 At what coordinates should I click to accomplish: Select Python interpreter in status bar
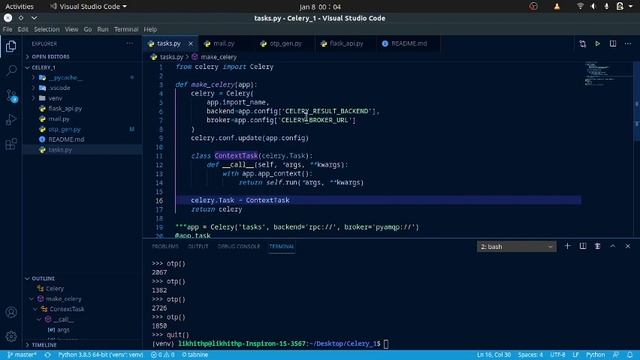[100, 355]
